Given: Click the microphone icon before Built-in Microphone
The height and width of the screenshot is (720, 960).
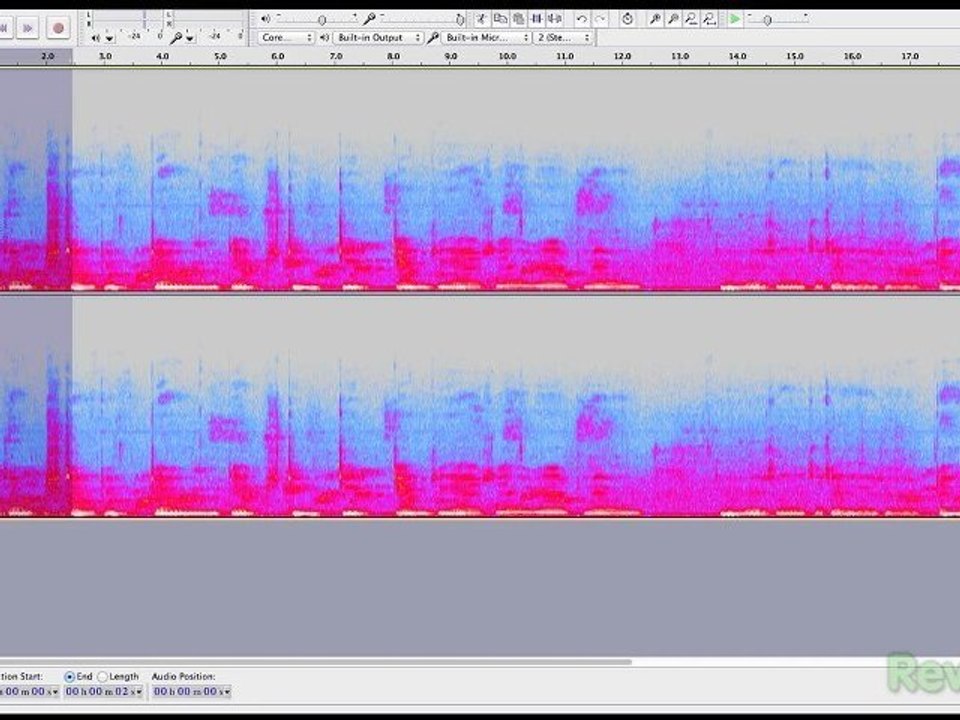Looking at the screenshot, I should click(432, 38).
